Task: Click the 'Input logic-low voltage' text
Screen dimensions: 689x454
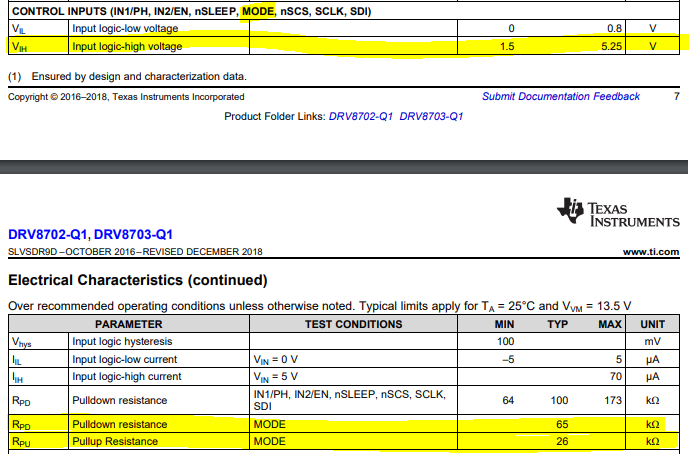Action: [125, 29]
